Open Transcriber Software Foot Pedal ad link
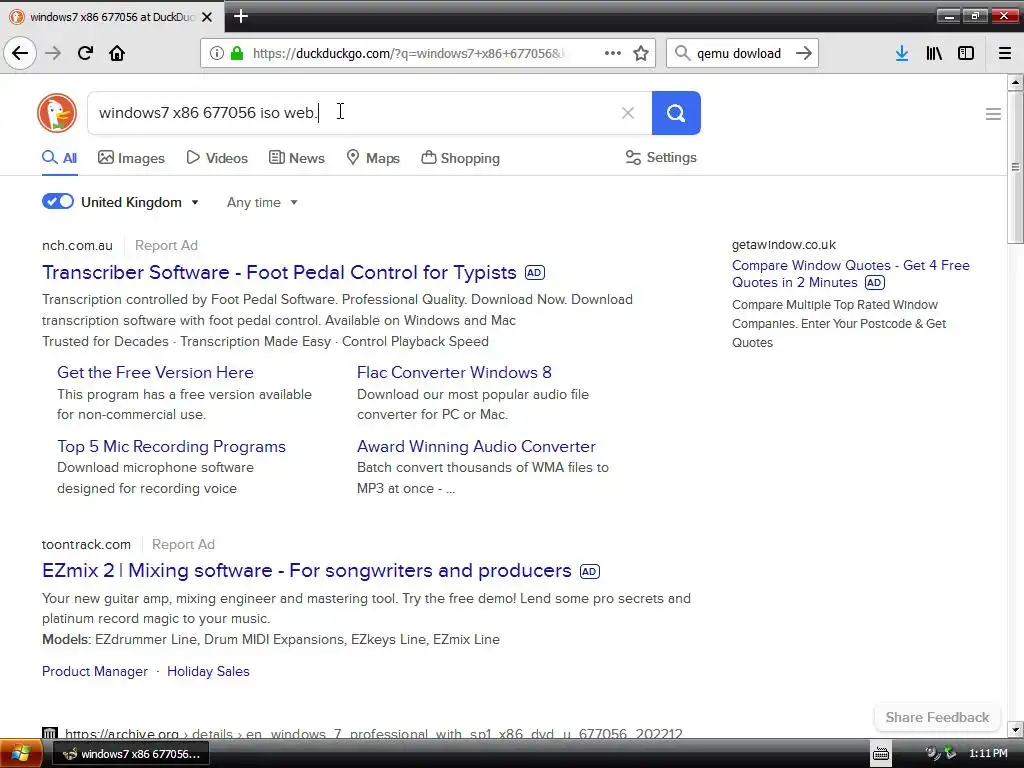The height and width of the screenshot is (768, 1024). coord(279,272)
